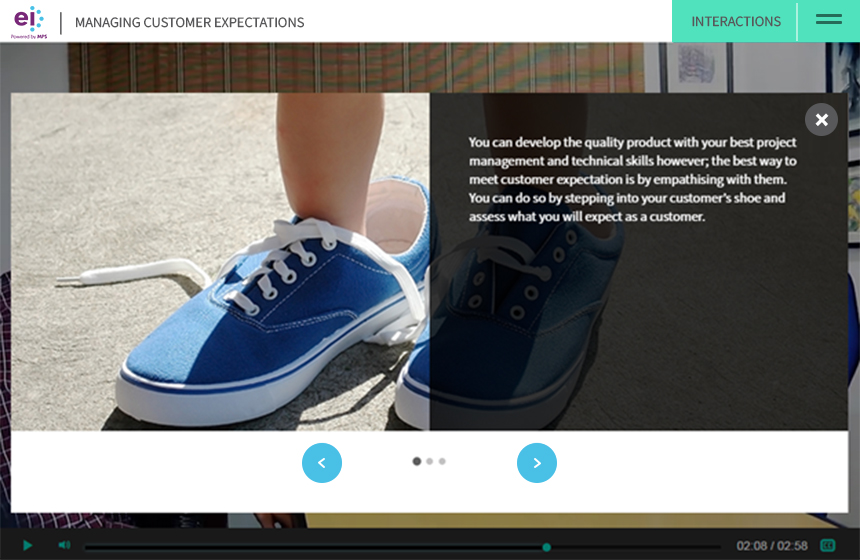The height and width of the screenshot is (560, 860).
Task: Click the INTERACTIONS button
Action: (x=734, y=21)
